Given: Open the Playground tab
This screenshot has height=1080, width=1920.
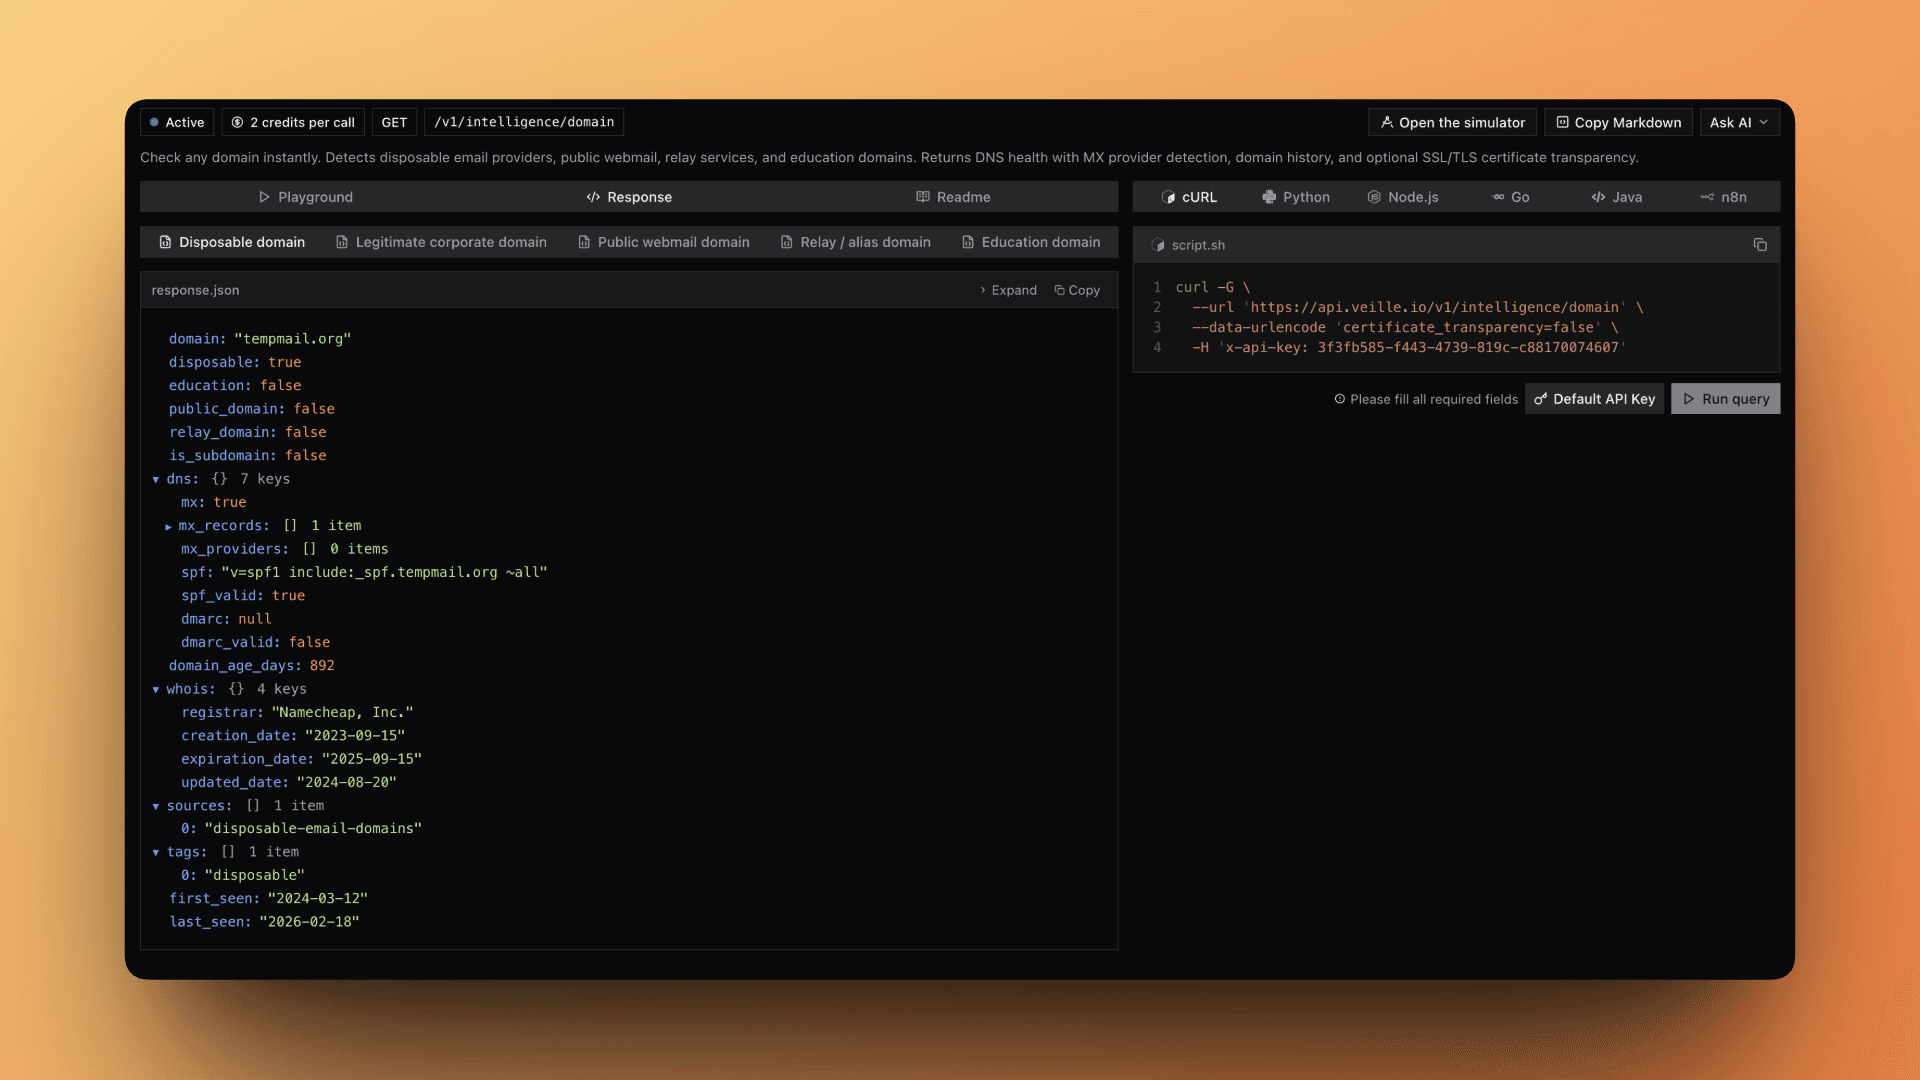Looking at the screenshot, I should point(306,197).
